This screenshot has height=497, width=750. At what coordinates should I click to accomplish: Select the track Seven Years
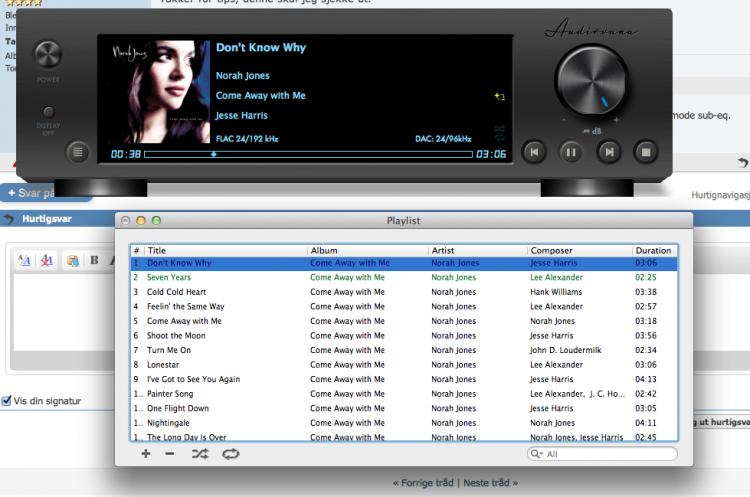point(404,277)
